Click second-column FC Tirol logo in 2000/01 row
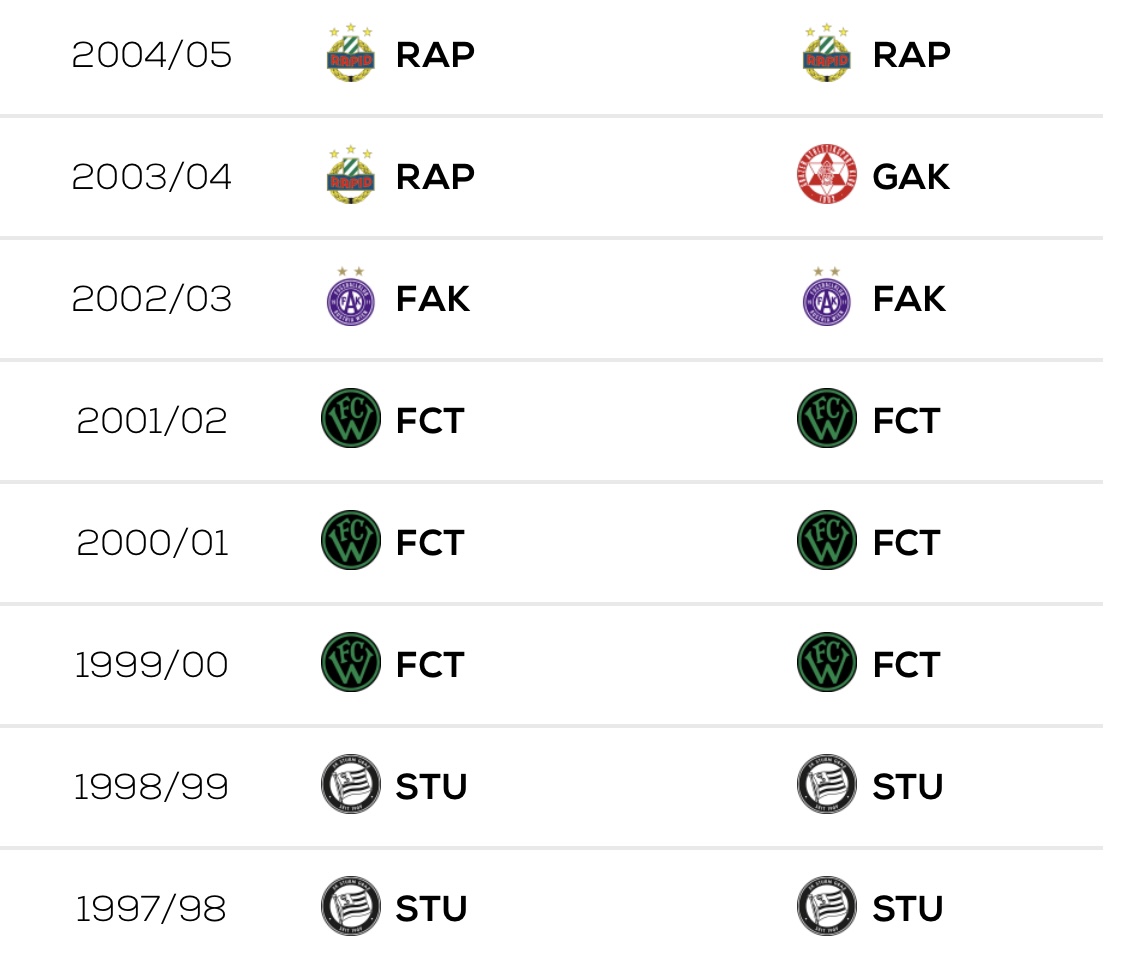 pyautogui.click(x=827, y=541)
